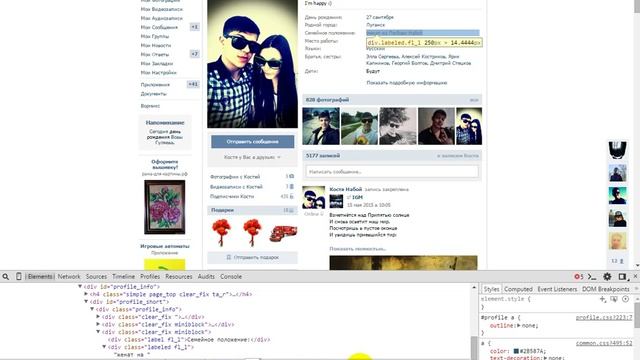Image resolution: width=640 pixels, height=360 pixels.
Task: Select the Styles tab
Action: [491, 289]
